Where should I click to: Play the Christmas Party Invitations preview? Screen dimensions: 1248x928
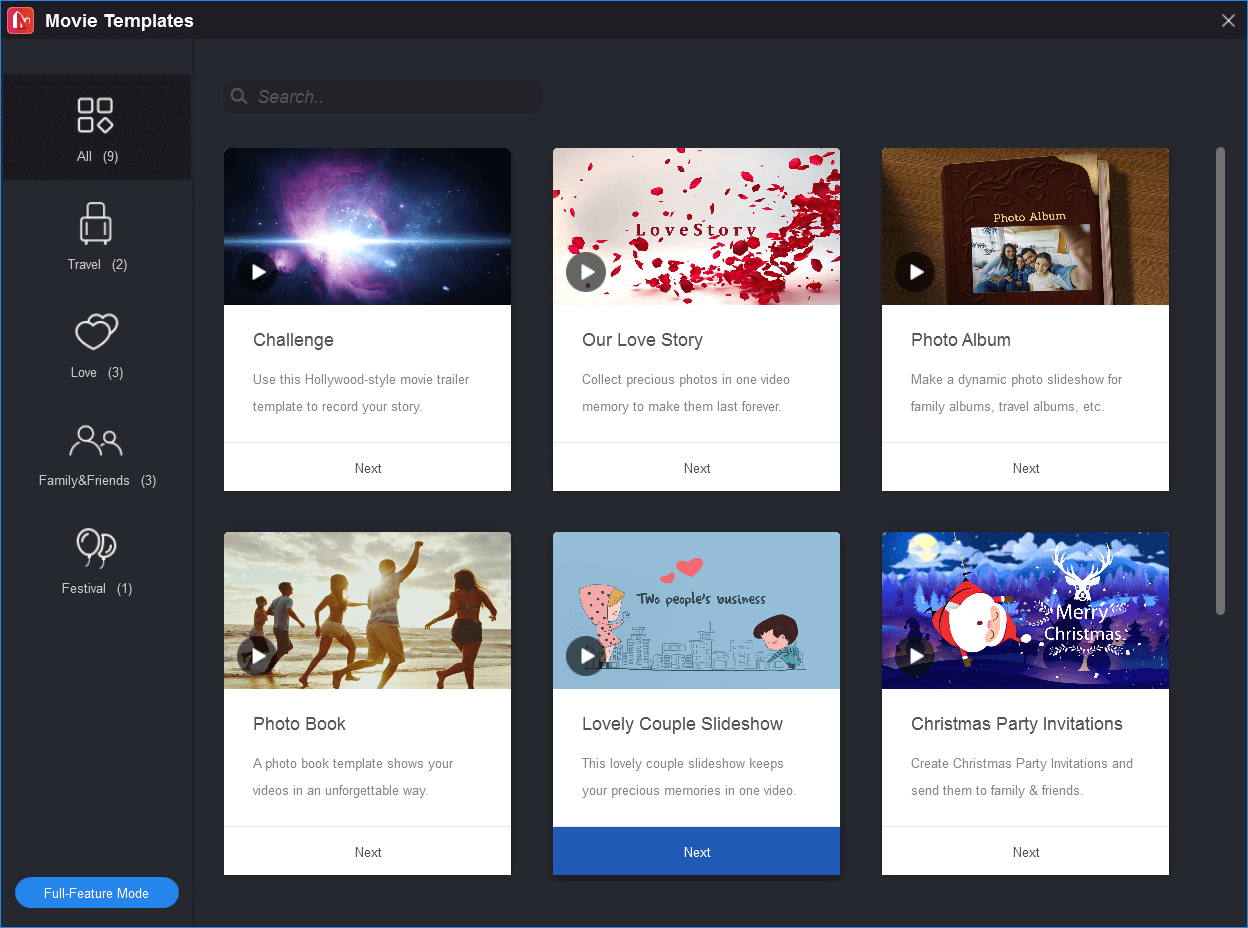(915, 656)
